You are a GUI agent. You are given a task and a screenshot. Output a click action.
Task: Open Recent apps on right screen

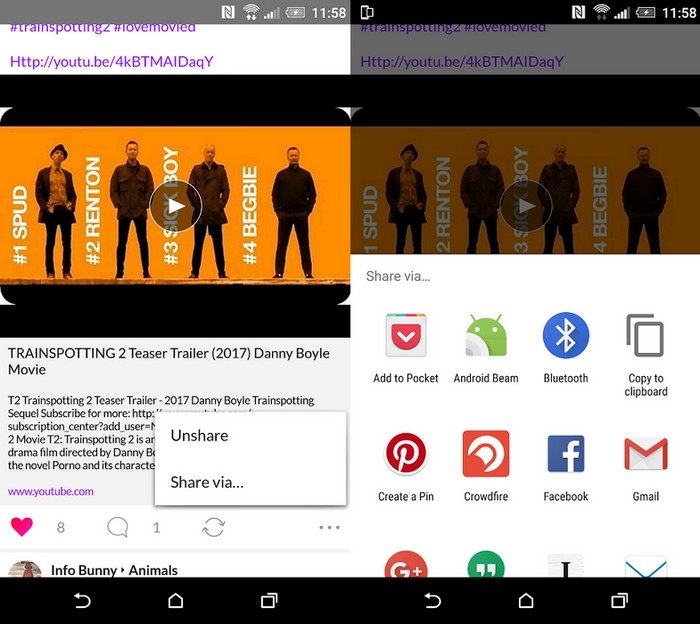(620, 600)
